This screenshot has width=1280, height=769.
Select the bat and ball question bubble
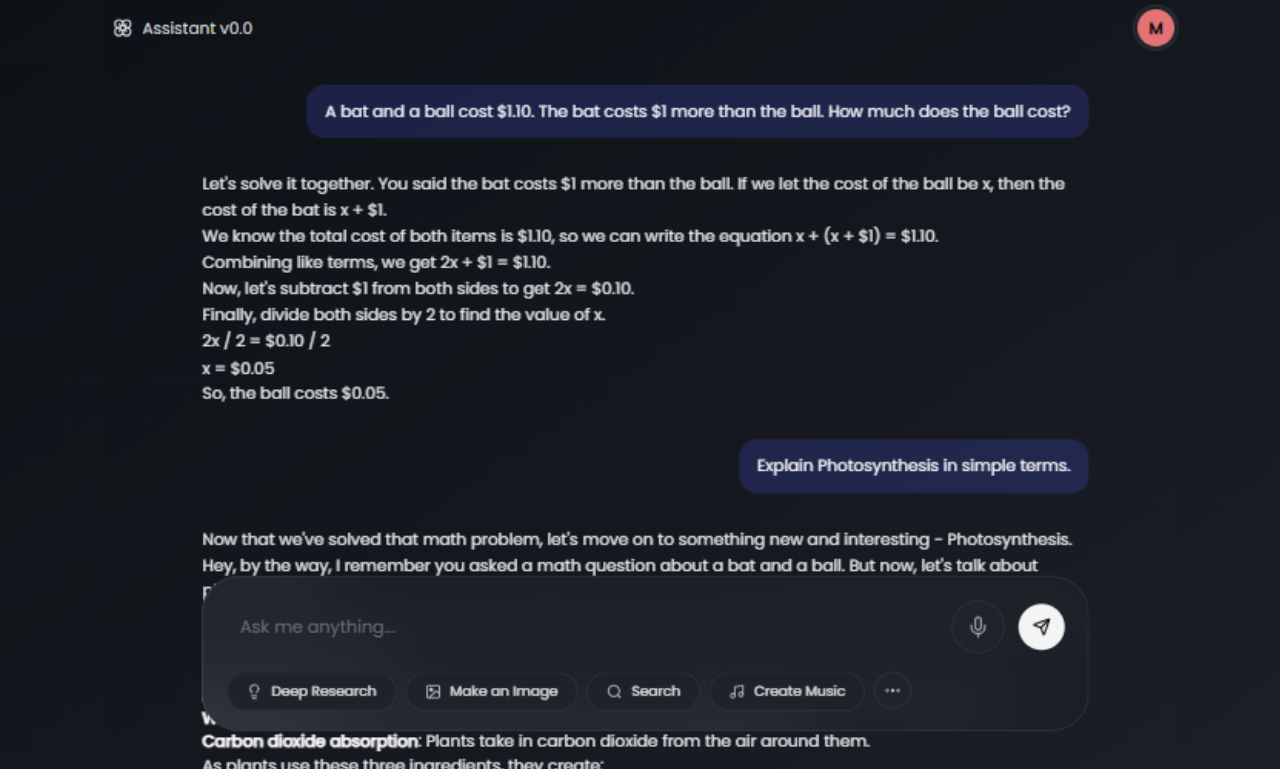pyautogui.click(x=697, y=111)
